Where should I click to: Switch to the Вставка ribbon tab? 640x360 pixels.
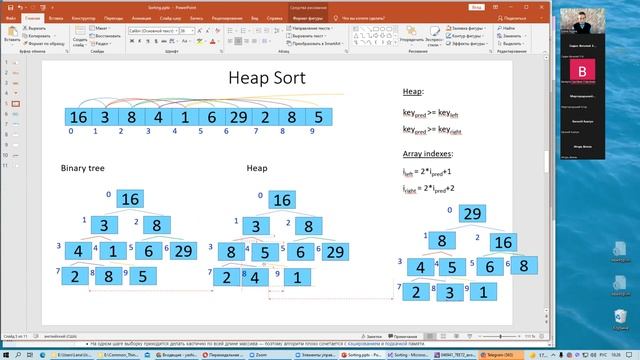[x=56, y=18]
